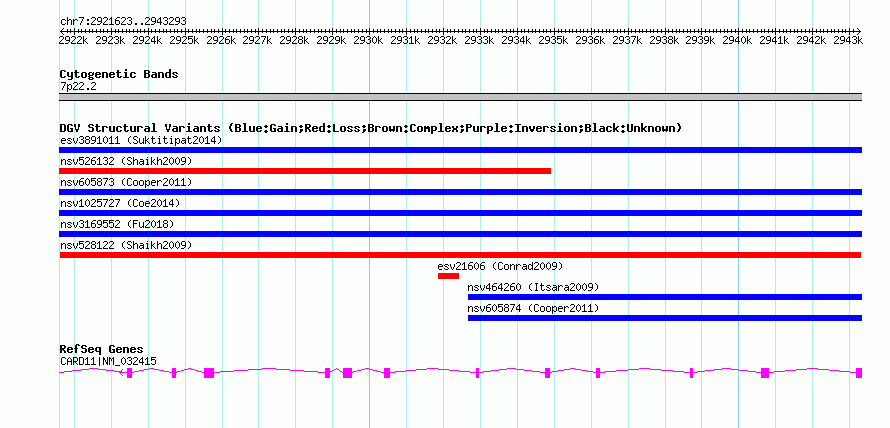Click the 2939k ruler tick label
890x428 pixels.
pos(701,40)
